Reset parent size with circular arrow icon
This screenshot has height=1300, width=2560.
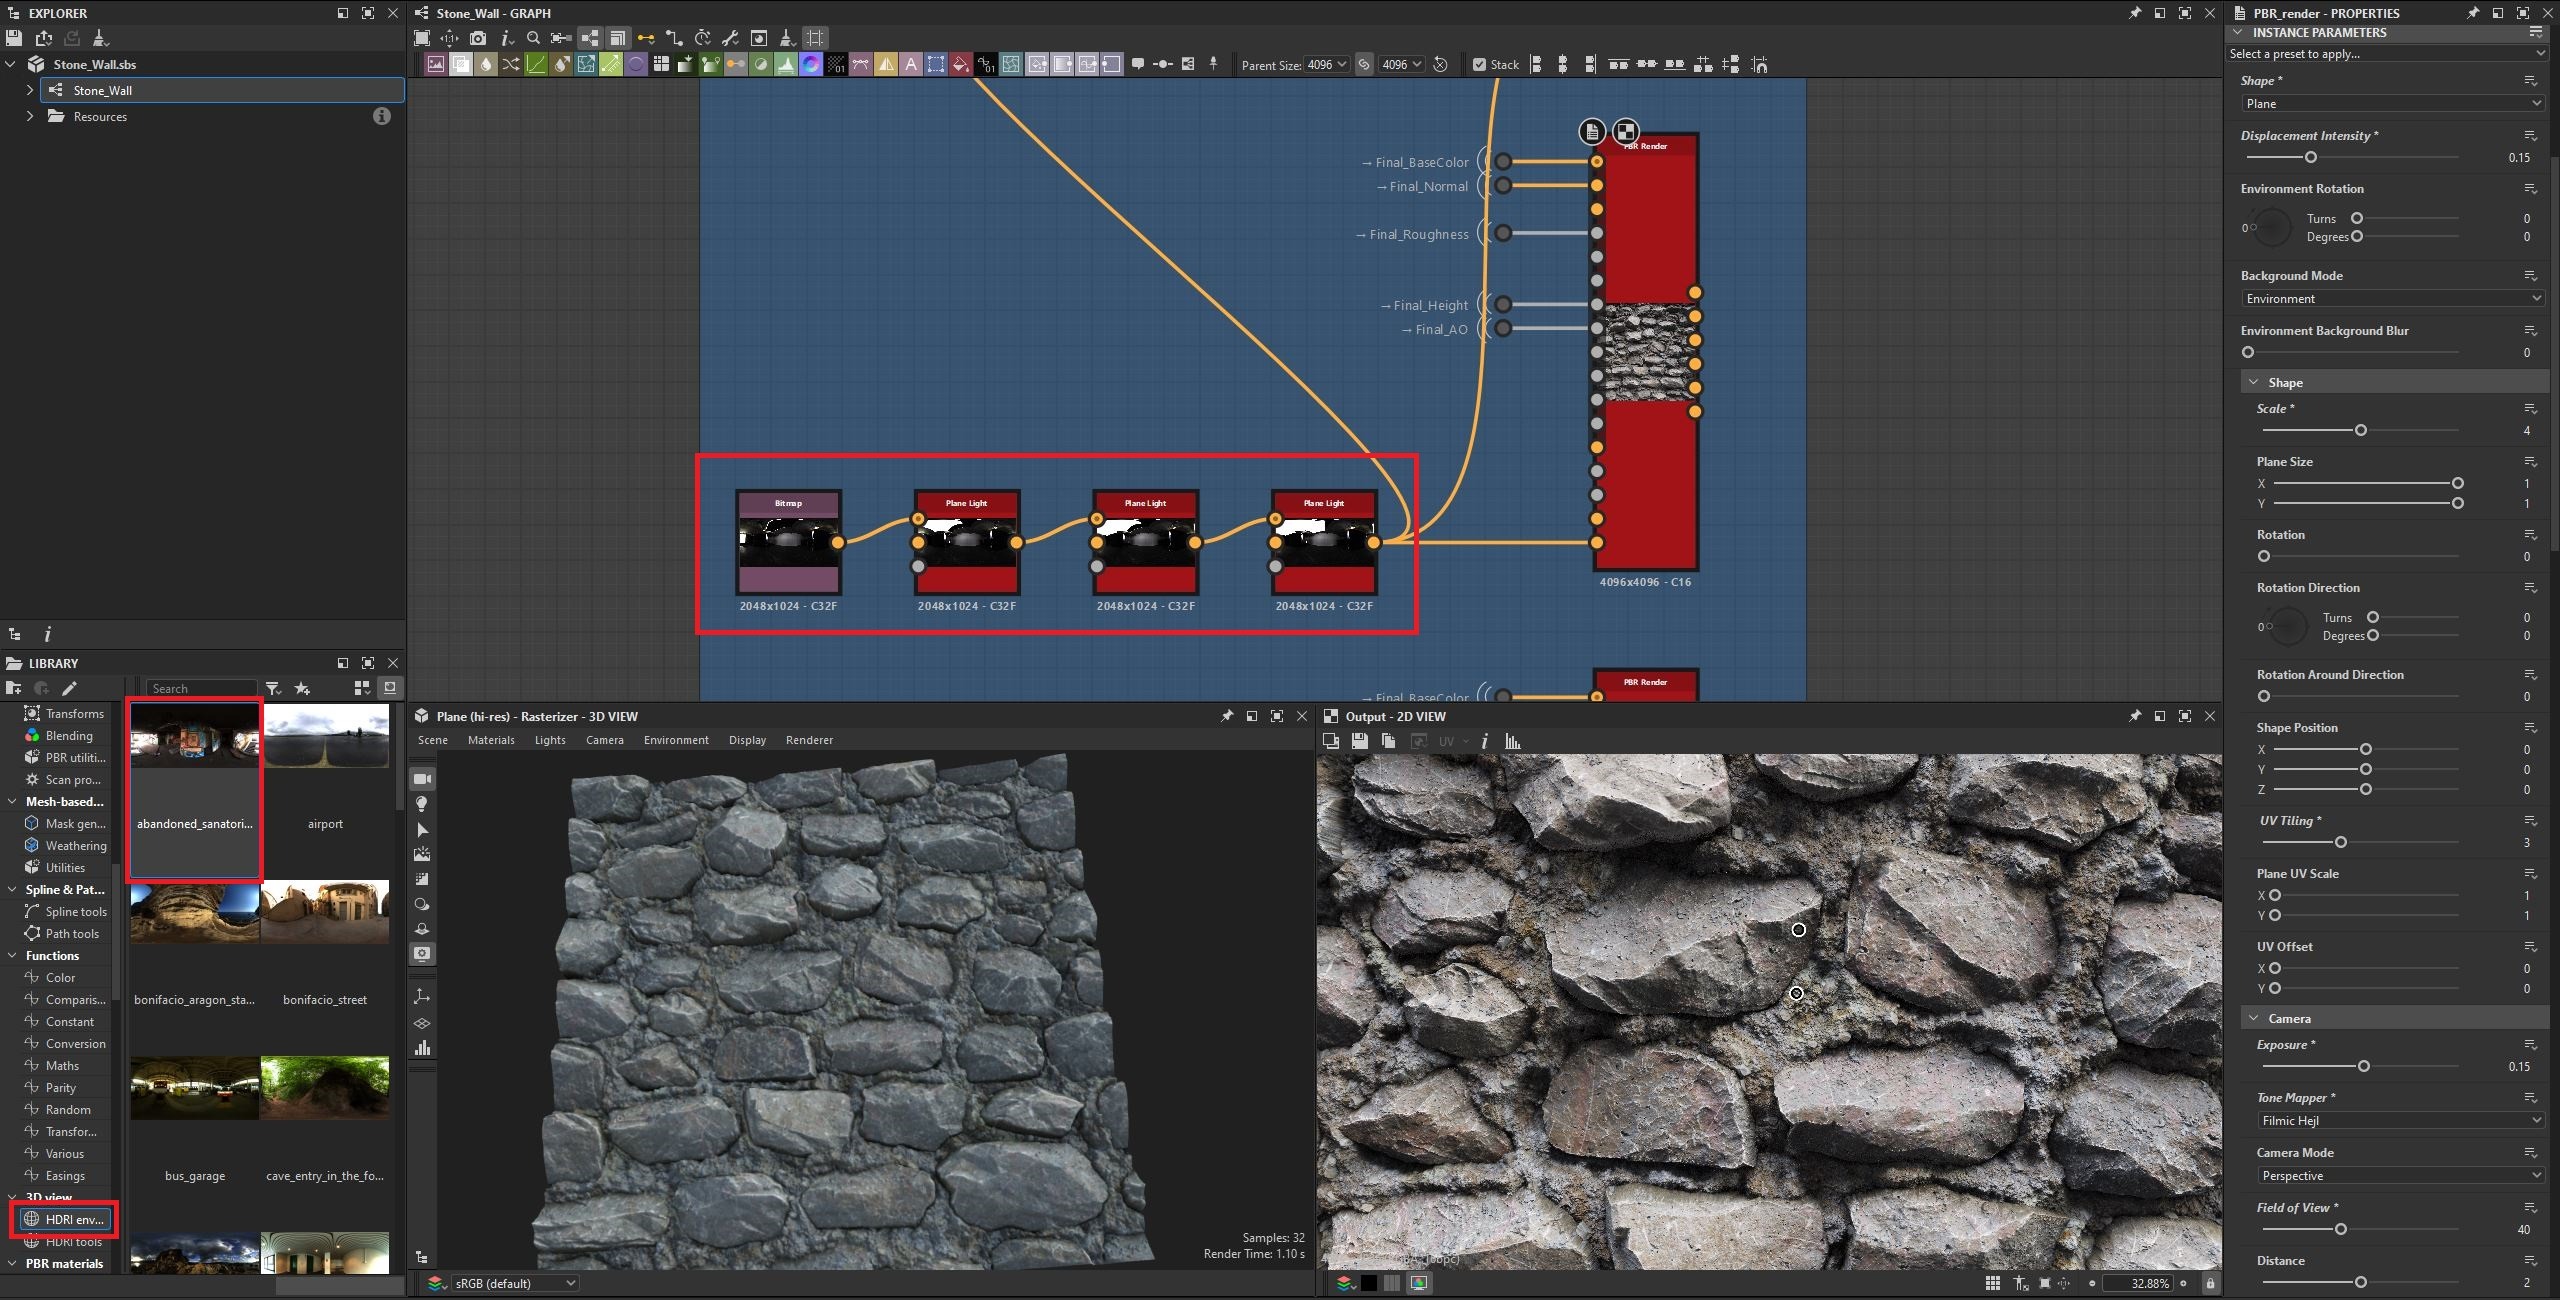pos(1440,64)
